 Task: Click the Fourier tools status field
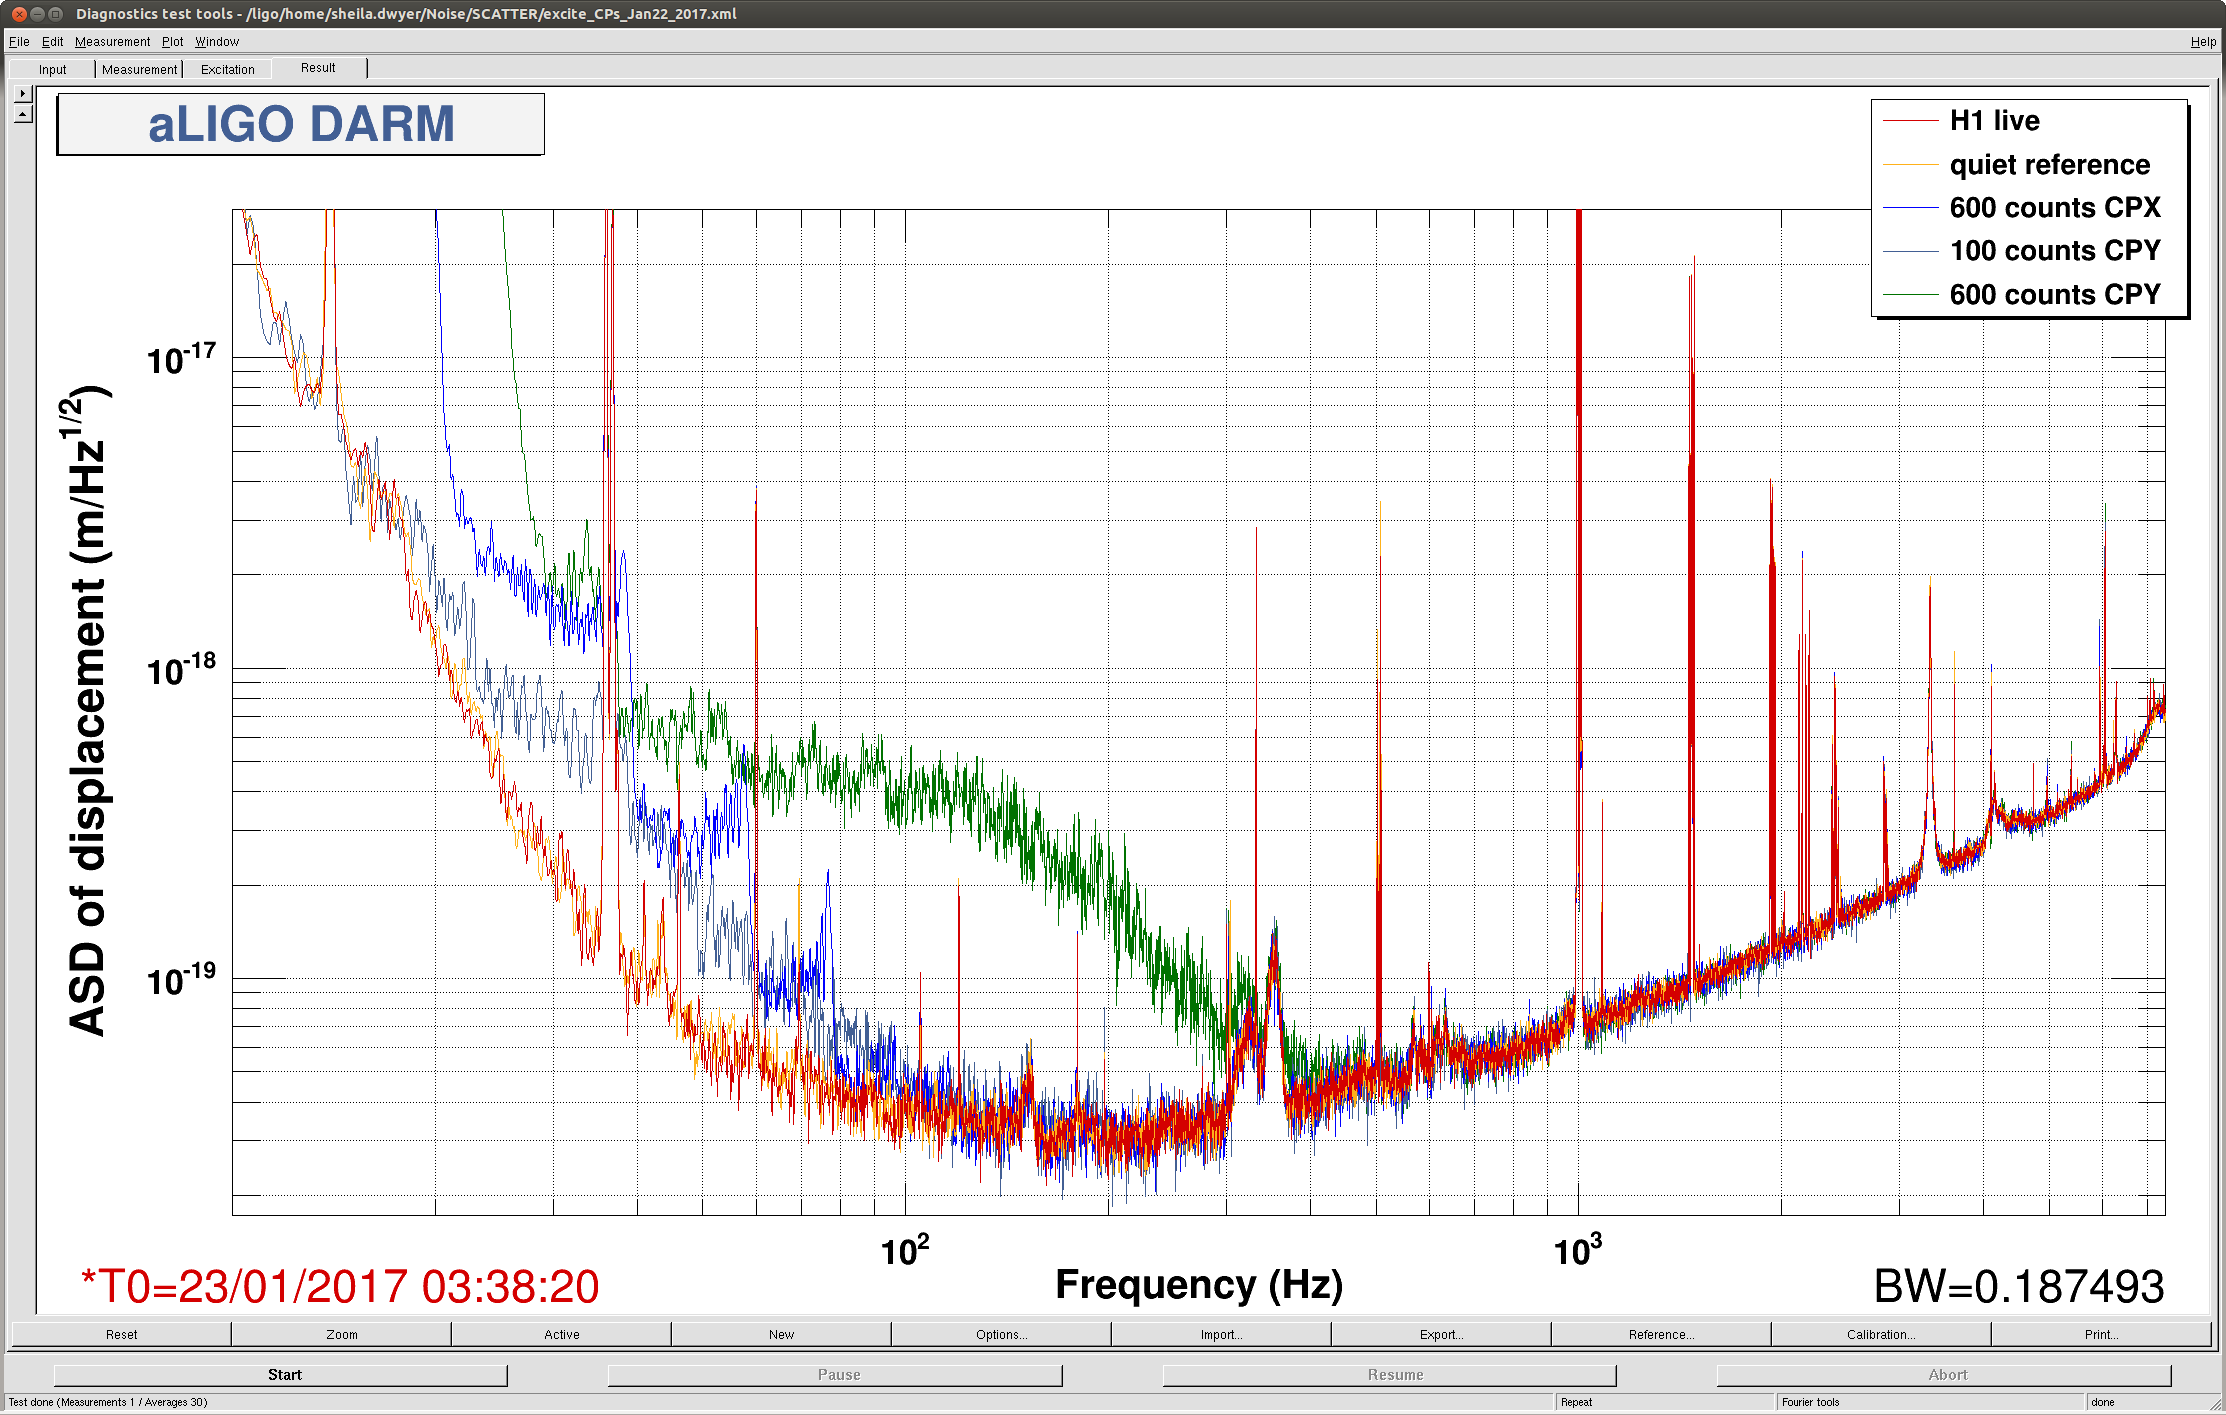click(1931, 1402)
